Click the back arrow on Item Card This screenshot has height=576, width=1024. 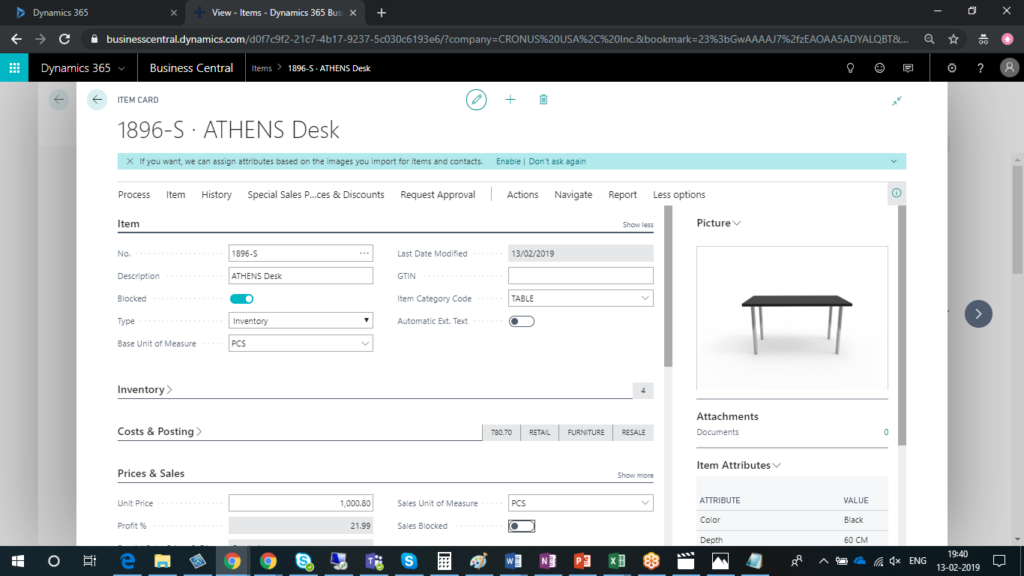click(x=97, y=100)
